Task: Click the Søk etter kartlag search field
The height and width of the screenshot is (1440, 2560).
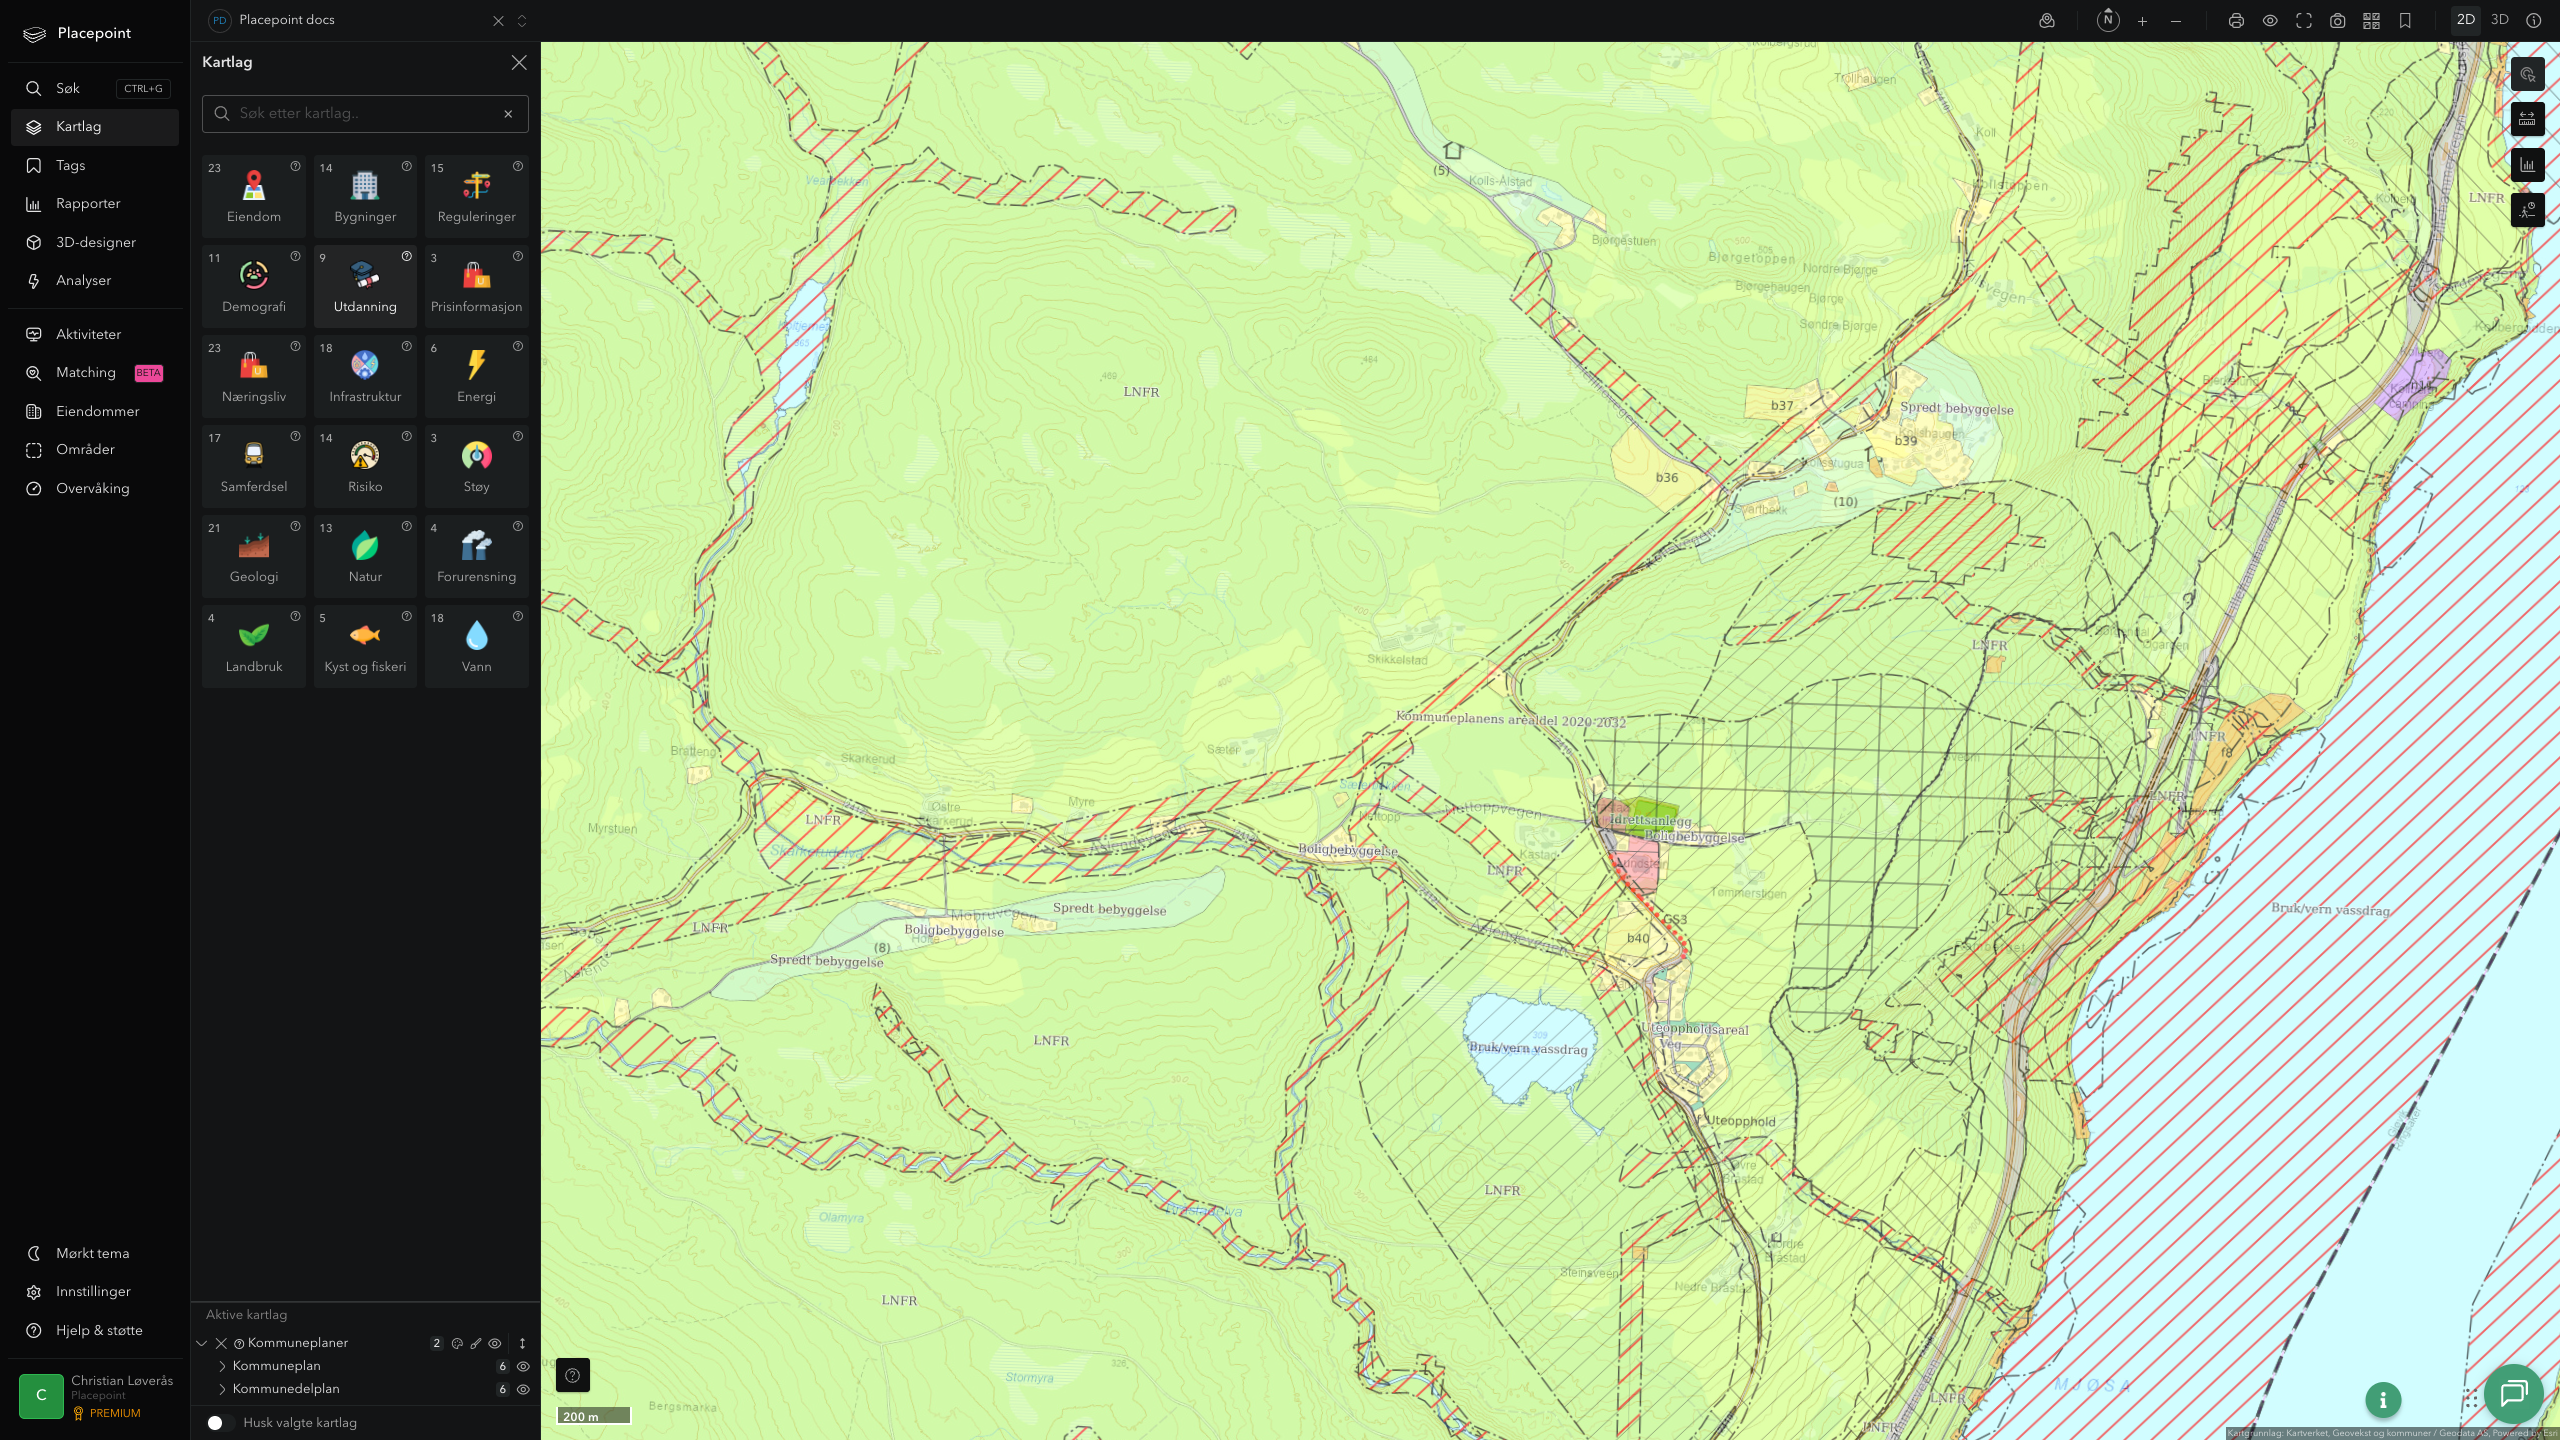Action: pos(365,114)
